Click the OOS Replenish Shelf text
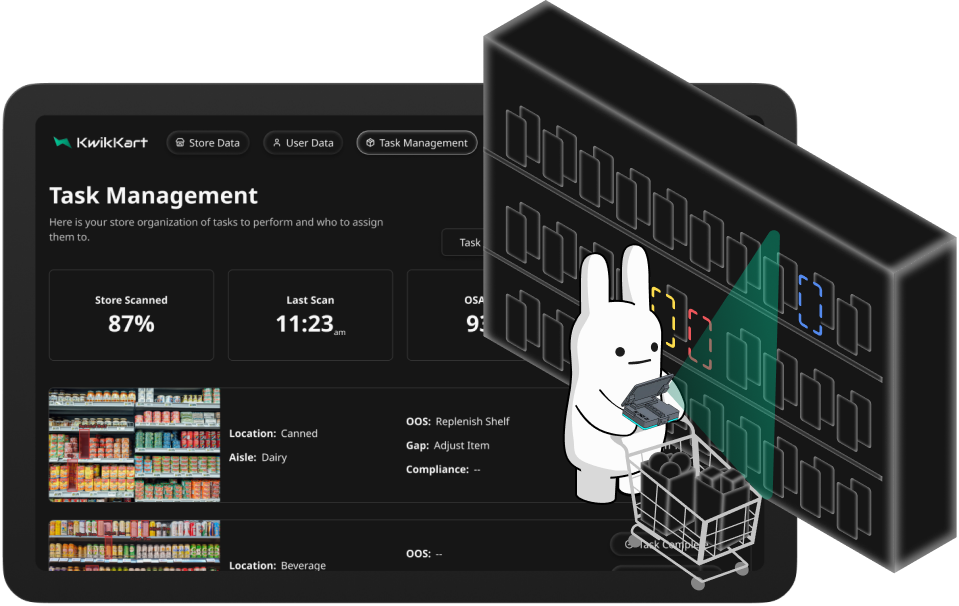The image size is (959, 606). click(x=458, y=422)
